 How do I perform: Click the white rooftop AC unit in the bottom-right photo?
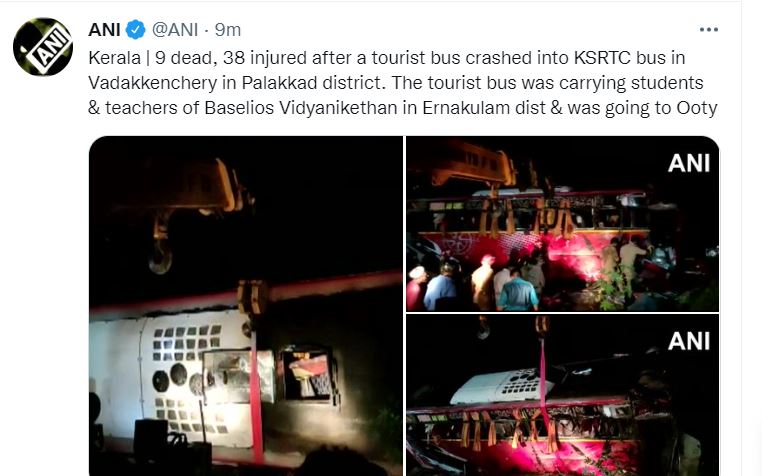[502, 387]
